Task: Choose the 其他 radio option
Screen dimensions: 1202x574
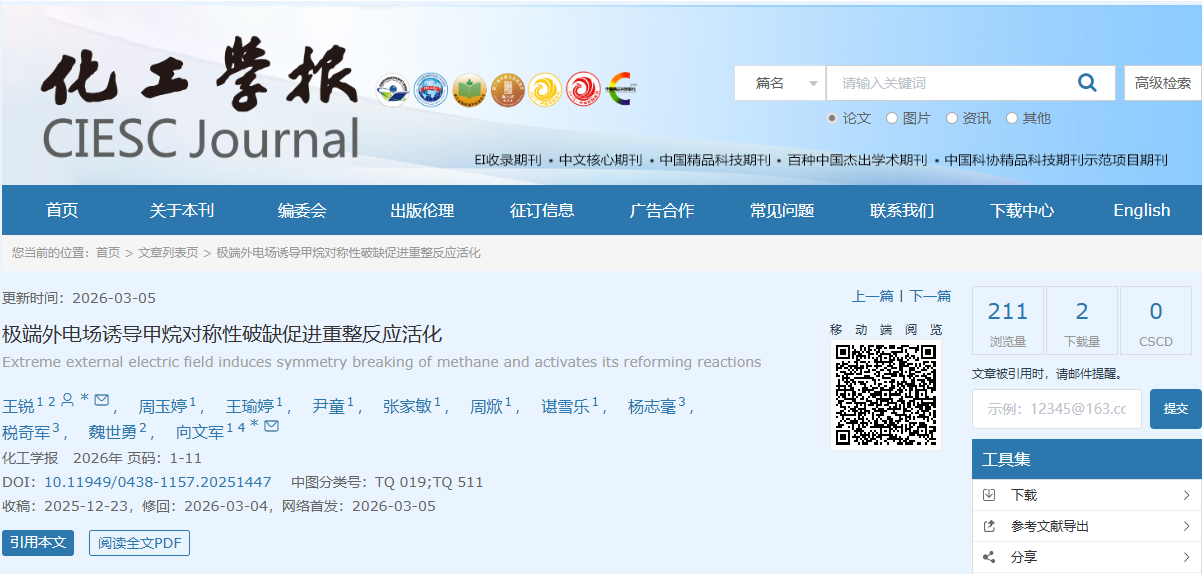Action: [x=1012, y=118]
